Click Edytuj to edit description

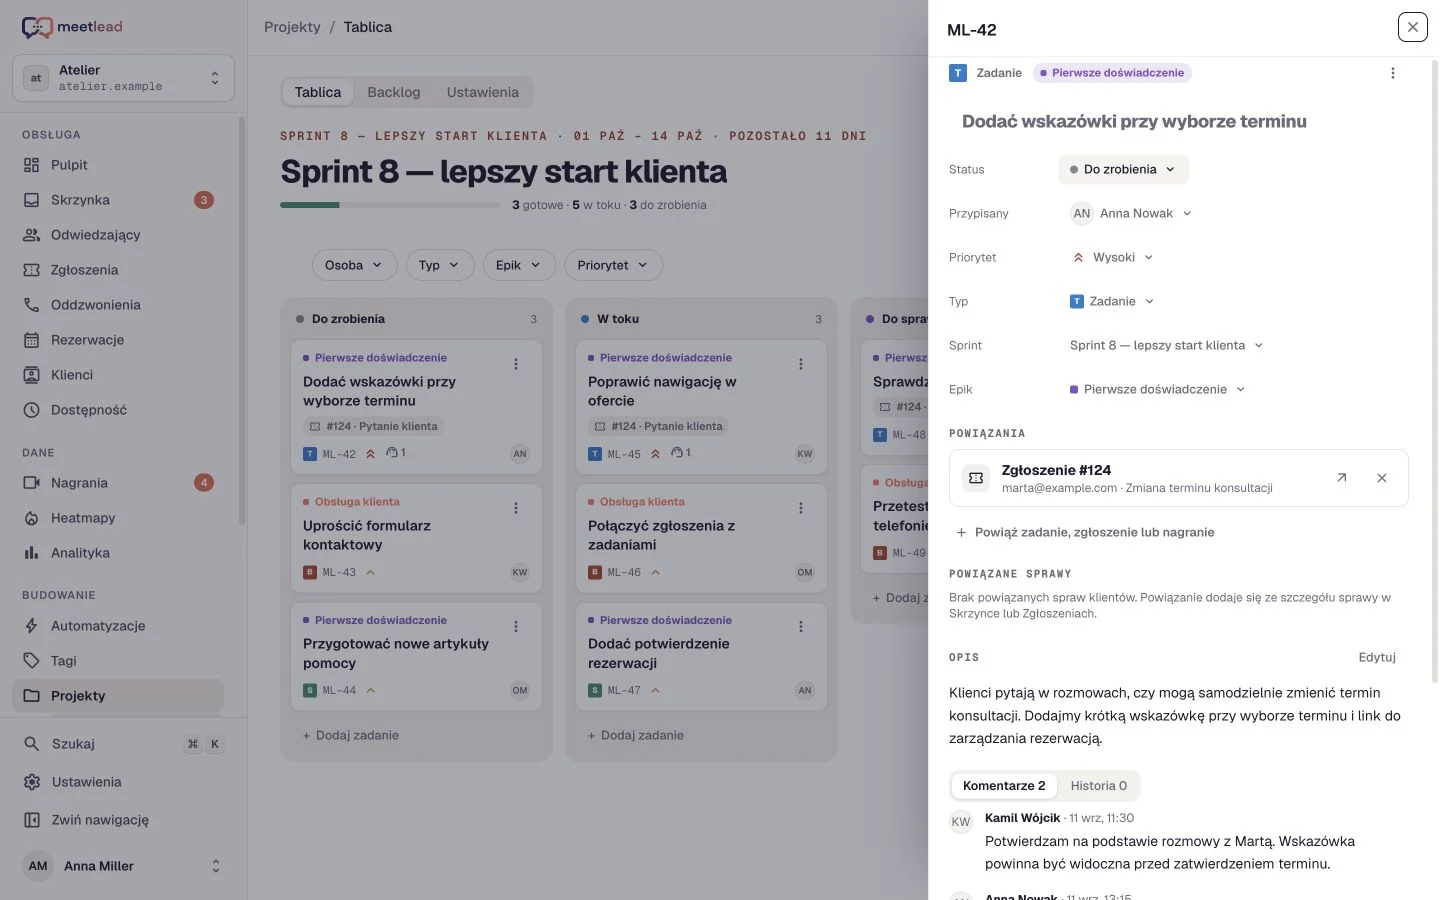(1377, 657)
